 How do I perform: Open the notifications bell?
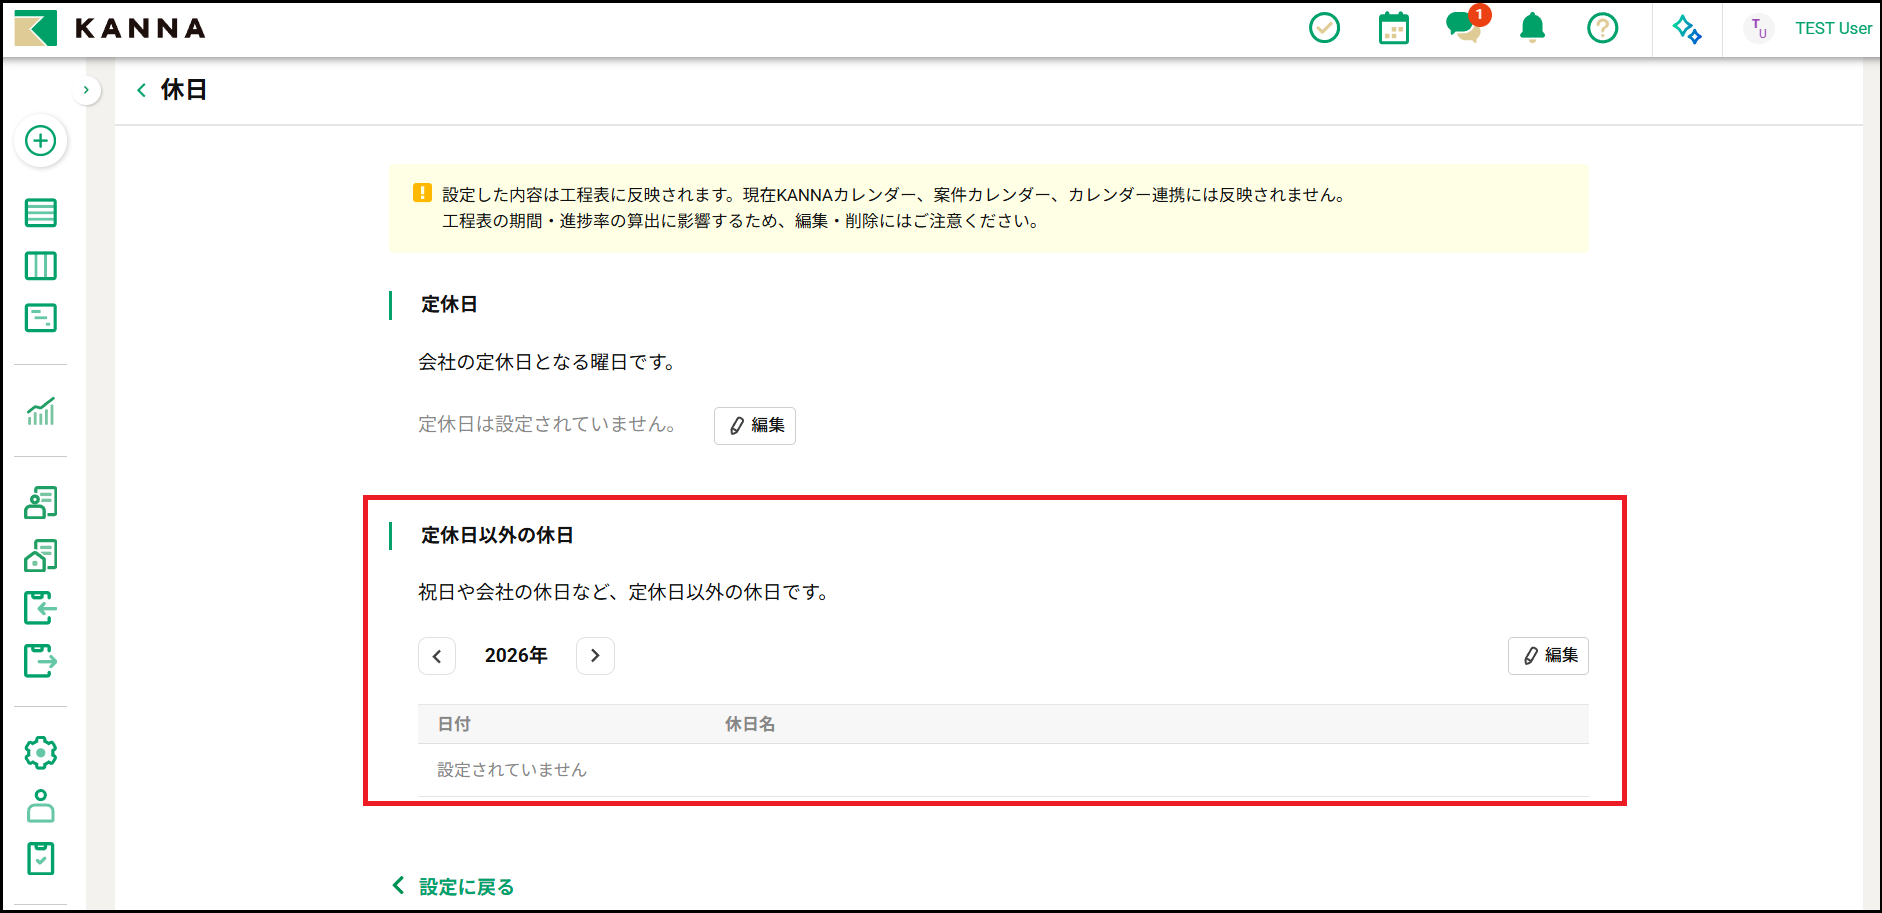(x=1532, y=28)
